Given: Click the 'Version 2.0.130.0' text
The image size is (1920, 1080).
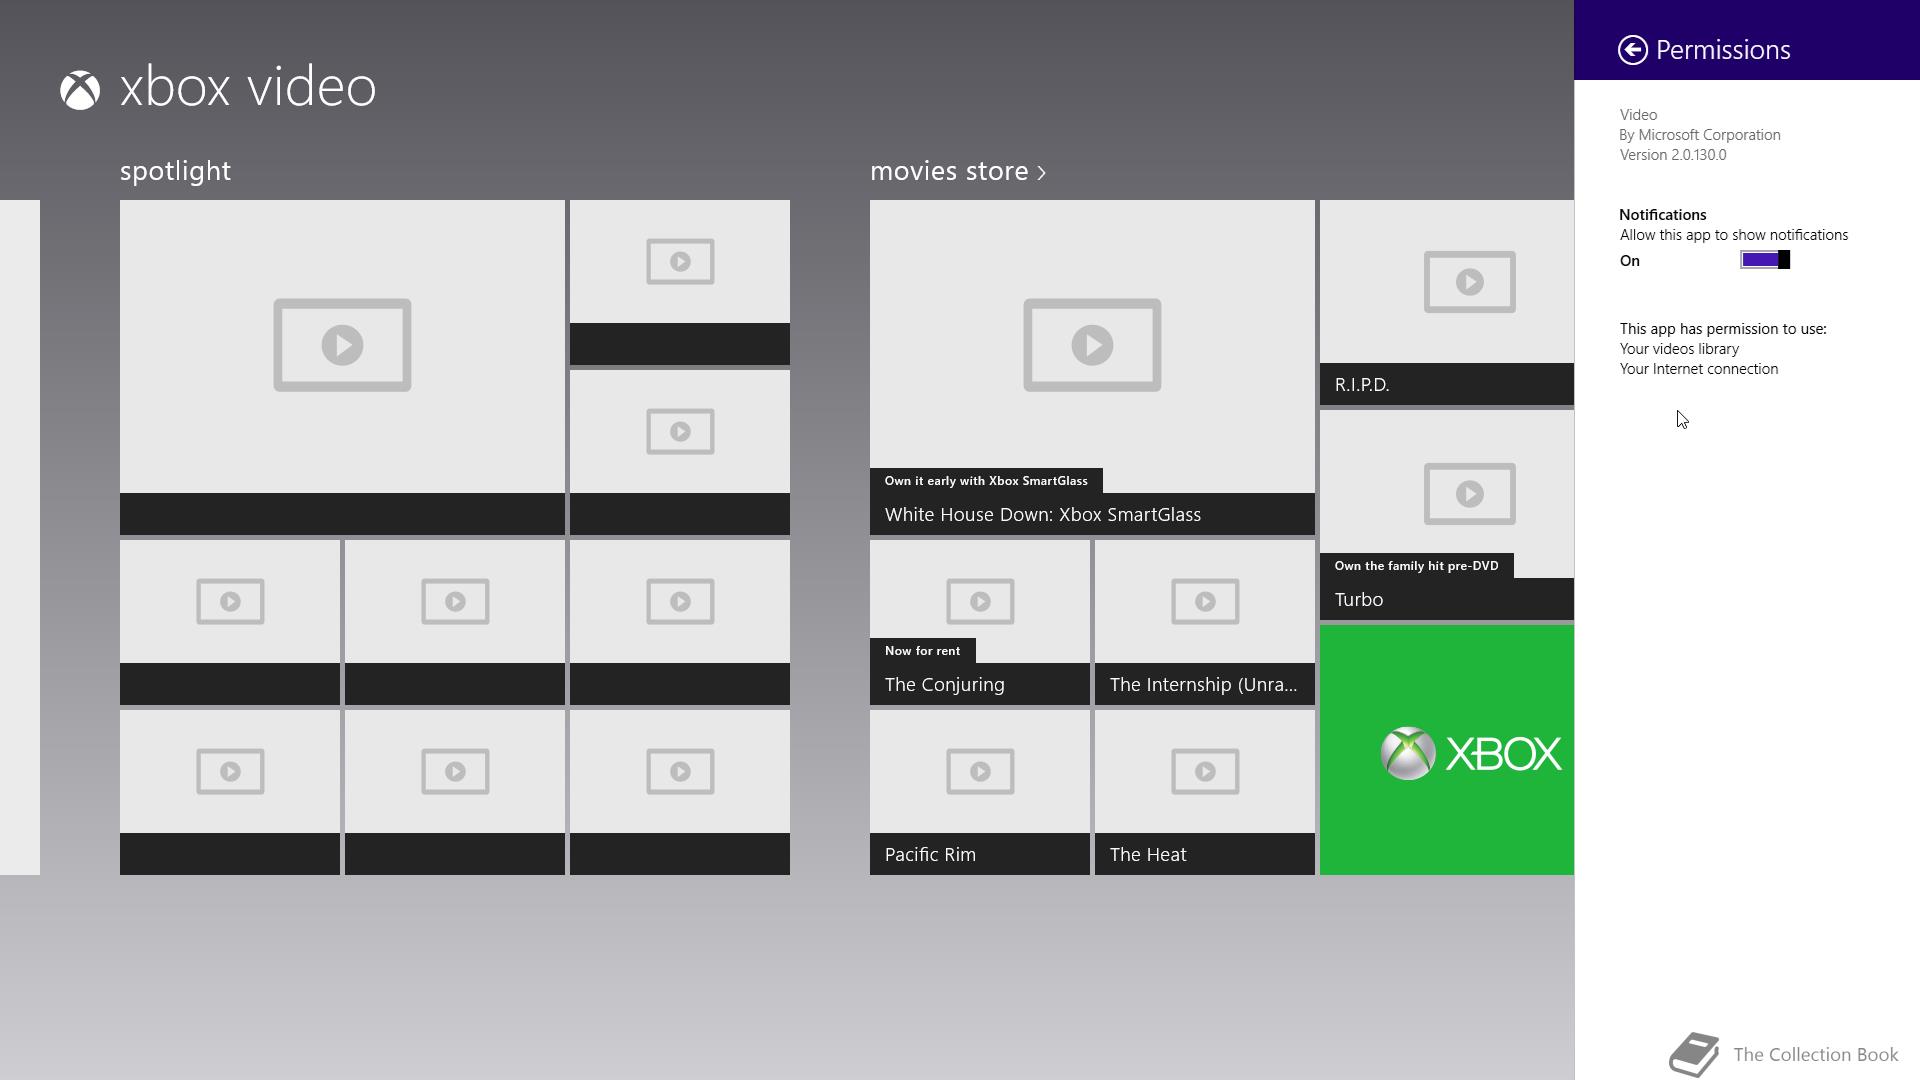Looking at the screenshot, I should click(x=1673, y=155).
